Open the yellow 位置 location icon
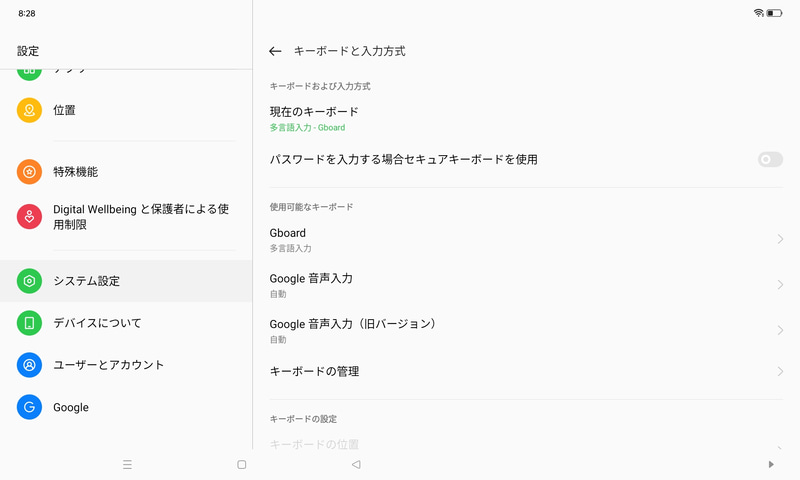Image resolution: width=800 pixels, height=480 pixels. coord(29,110)
